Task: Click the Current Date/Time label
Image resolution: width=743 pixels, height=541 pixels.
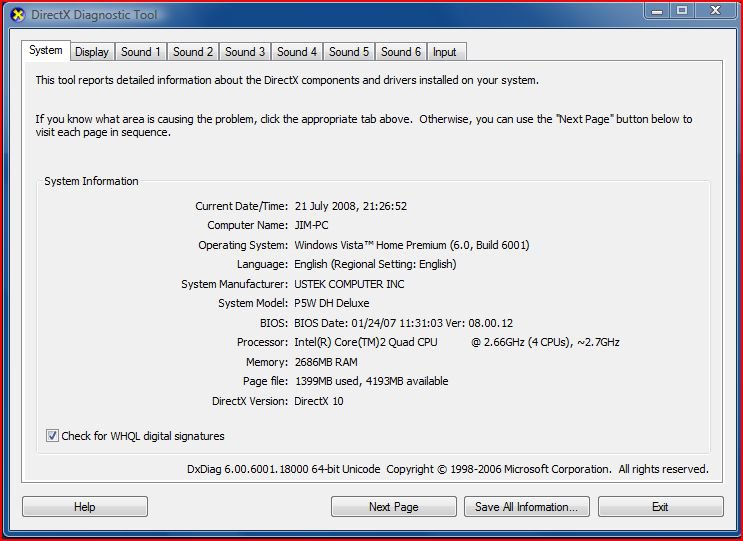Action: [x=242, y=206]
